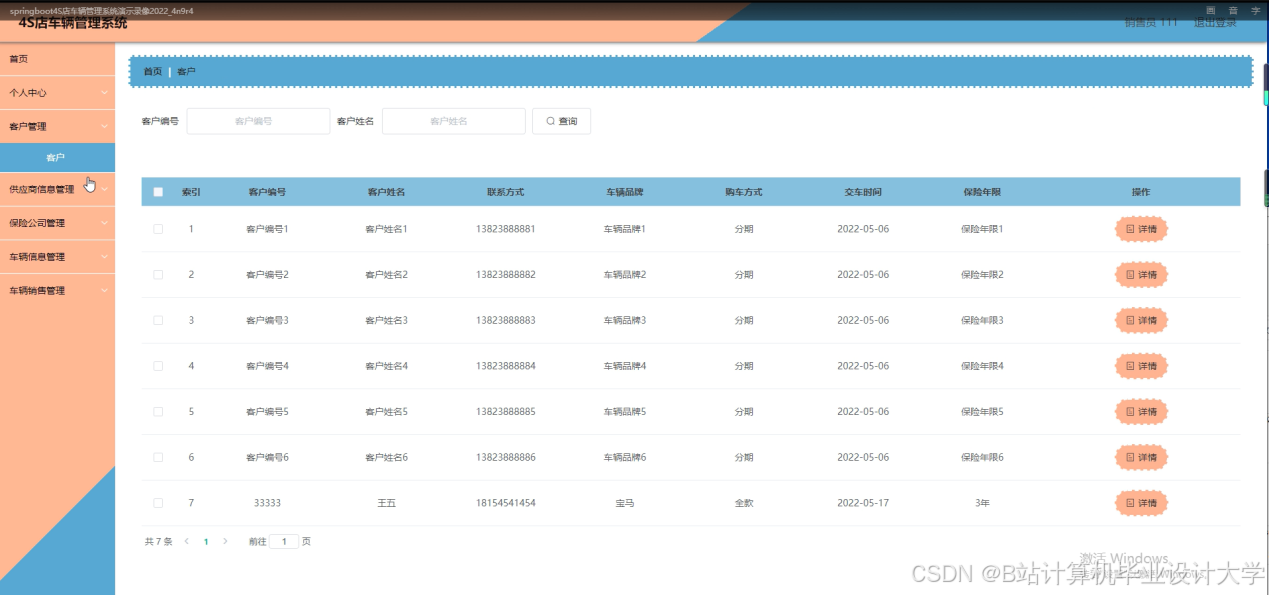
Task: Open 车辆信息管理 in the sidebar
Action: click(x=57, y=257)
